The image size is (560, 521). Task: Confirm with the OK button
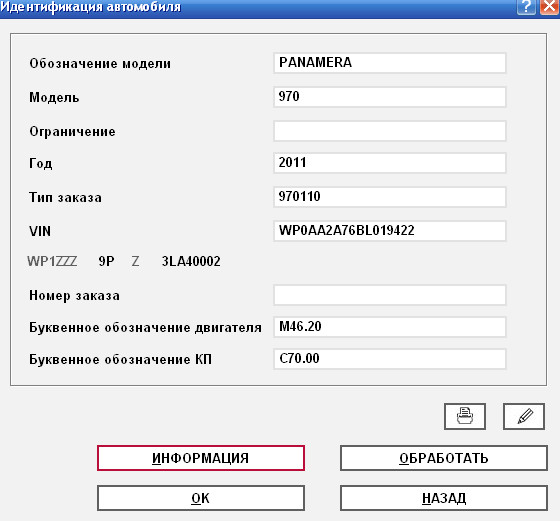(x=201, y=498)
